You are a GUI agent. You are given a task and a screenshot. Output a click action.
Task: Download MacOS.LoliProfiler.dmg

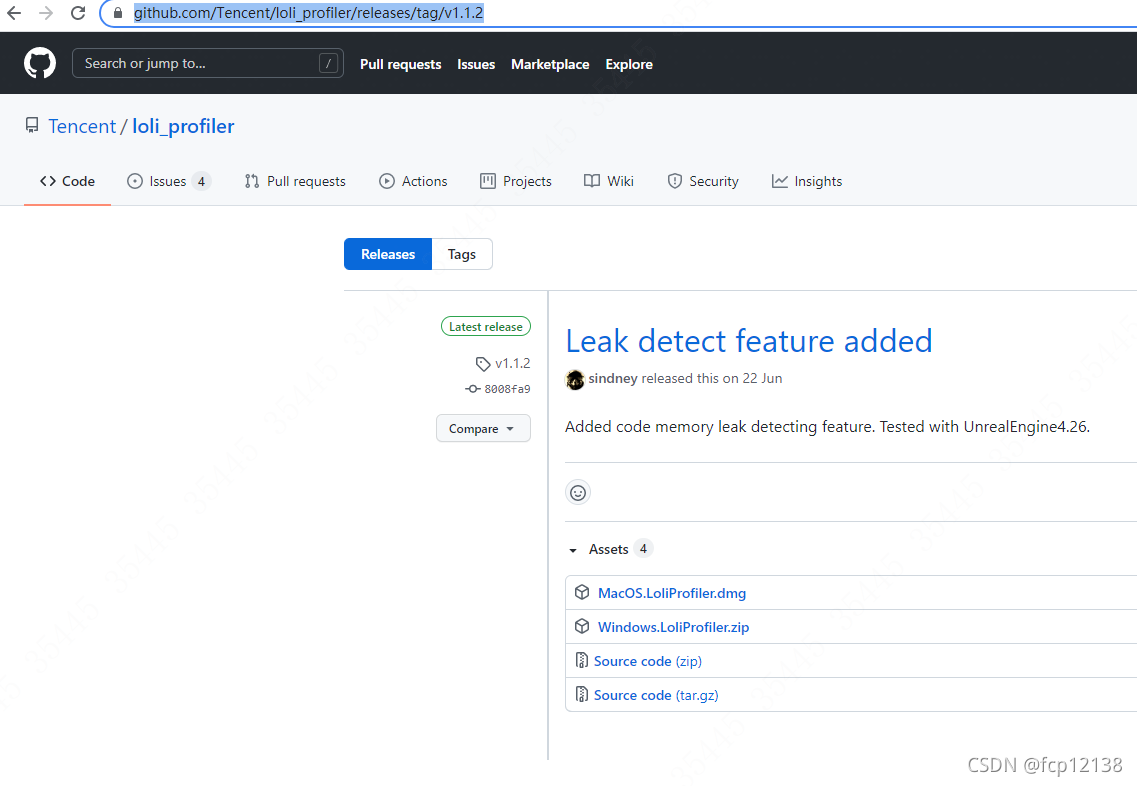coord(671,593)
